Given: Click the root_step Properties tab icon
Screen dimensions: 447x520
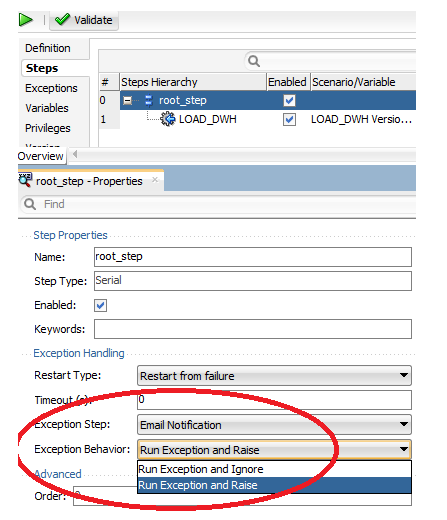Looking at the screenshot, I should pos(25,180).
